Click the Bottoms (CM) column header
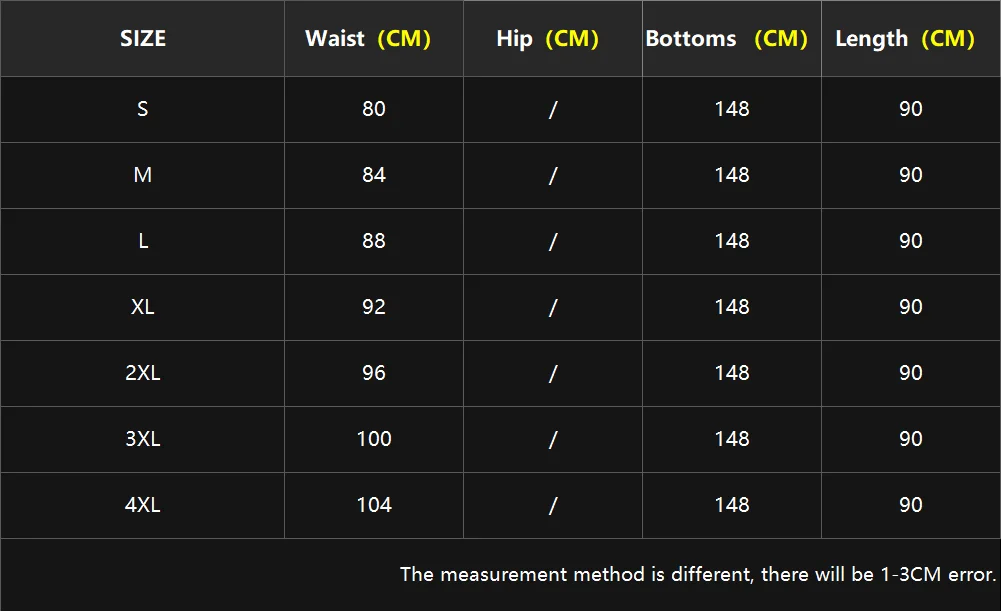This screenshot has height=612, width=1001. pyautogui.click(x=726, y=39)
